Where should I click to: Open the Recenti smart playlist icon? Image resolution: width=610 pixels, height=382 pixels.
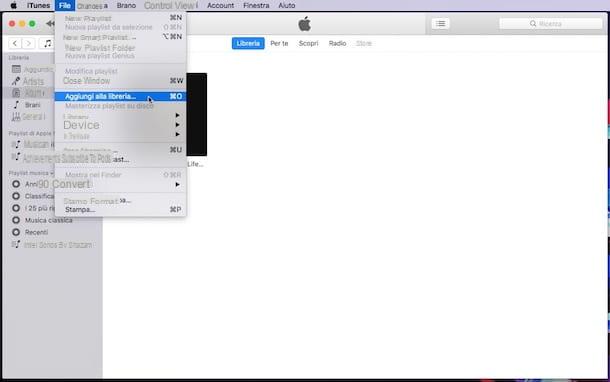16,232
